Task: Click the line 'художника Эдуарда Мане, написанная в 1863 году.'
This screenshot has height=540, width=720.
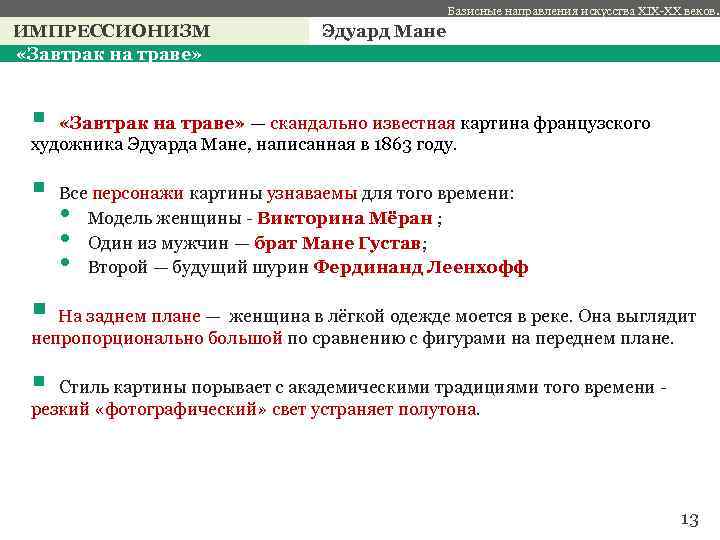Action: (244, 145)
